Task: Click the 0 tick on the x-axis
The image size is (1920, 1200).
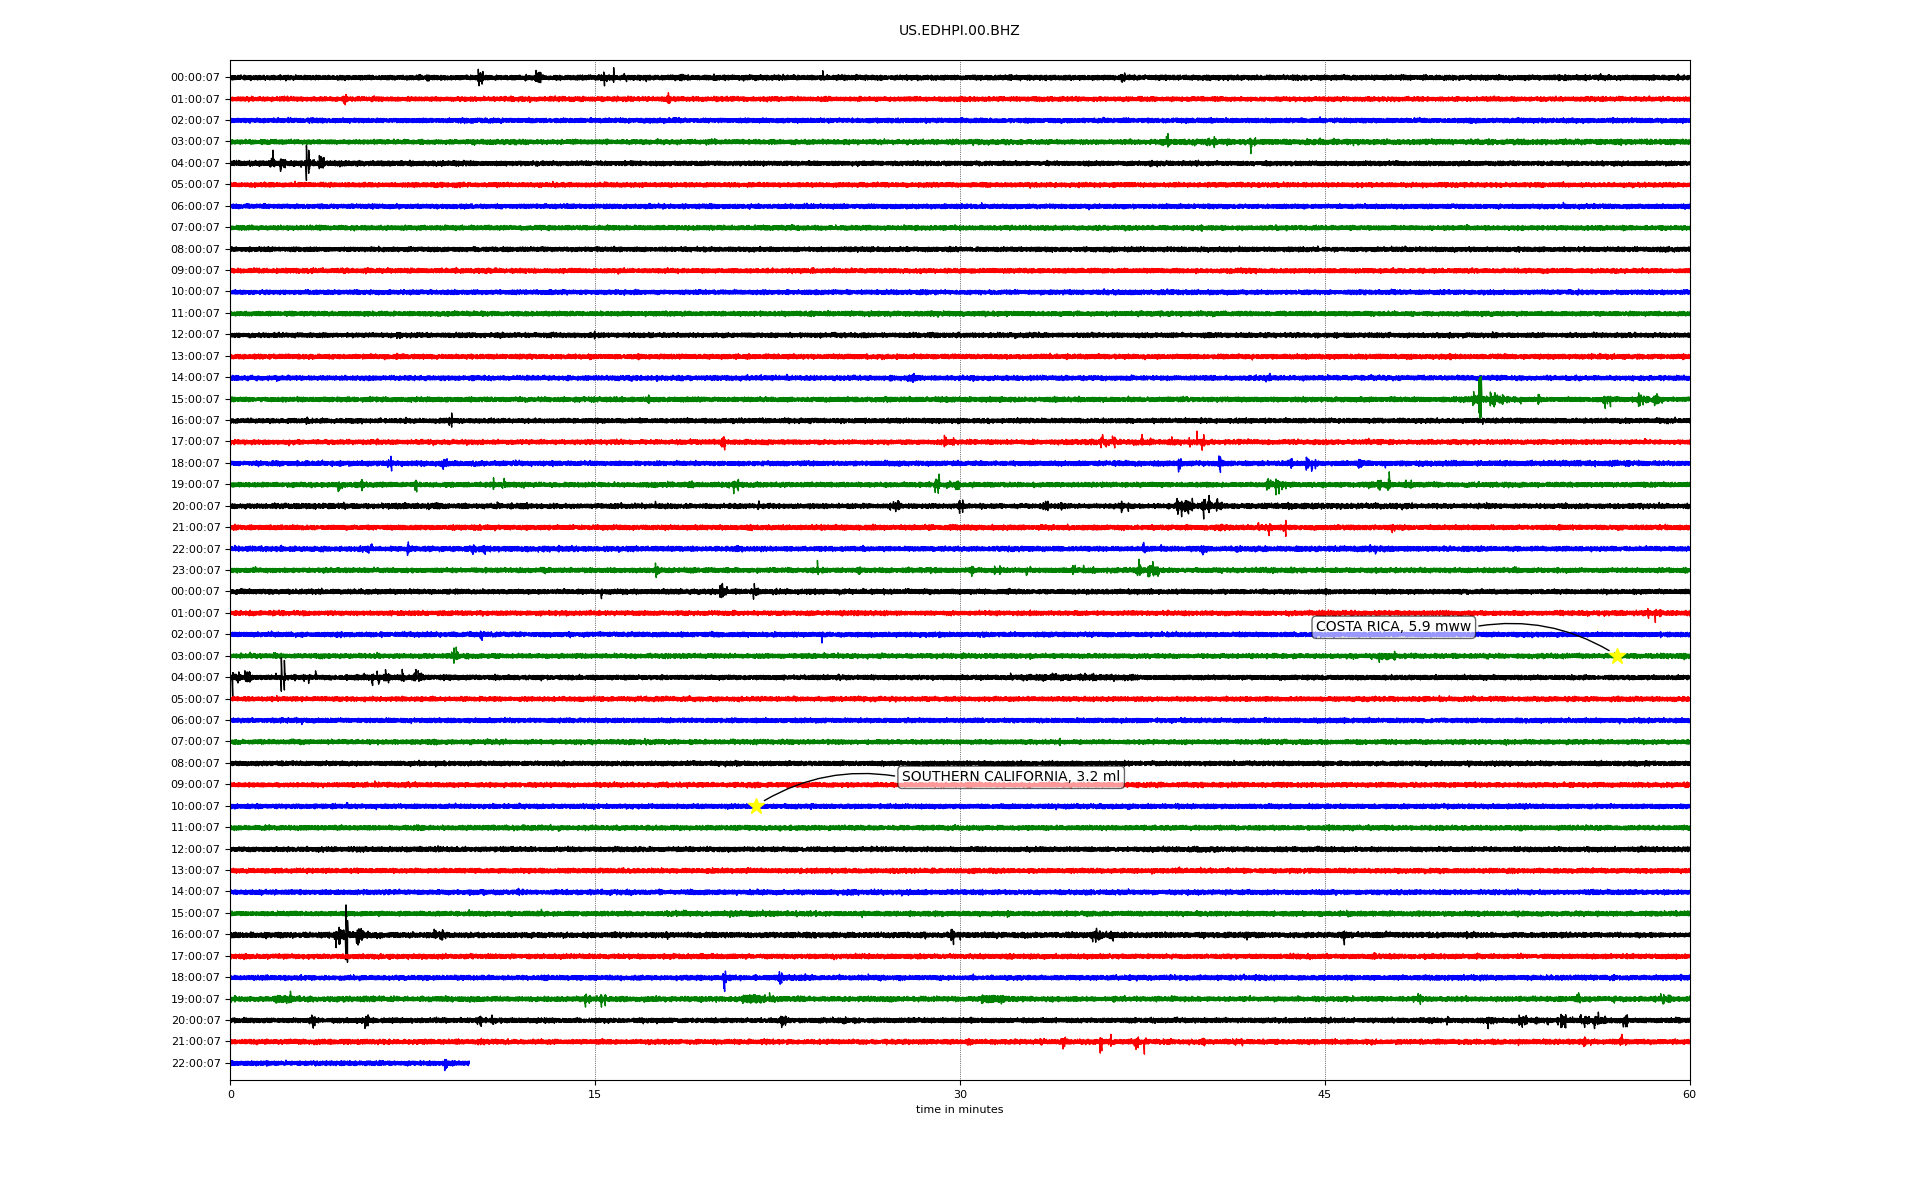Action: point(231,1094)
